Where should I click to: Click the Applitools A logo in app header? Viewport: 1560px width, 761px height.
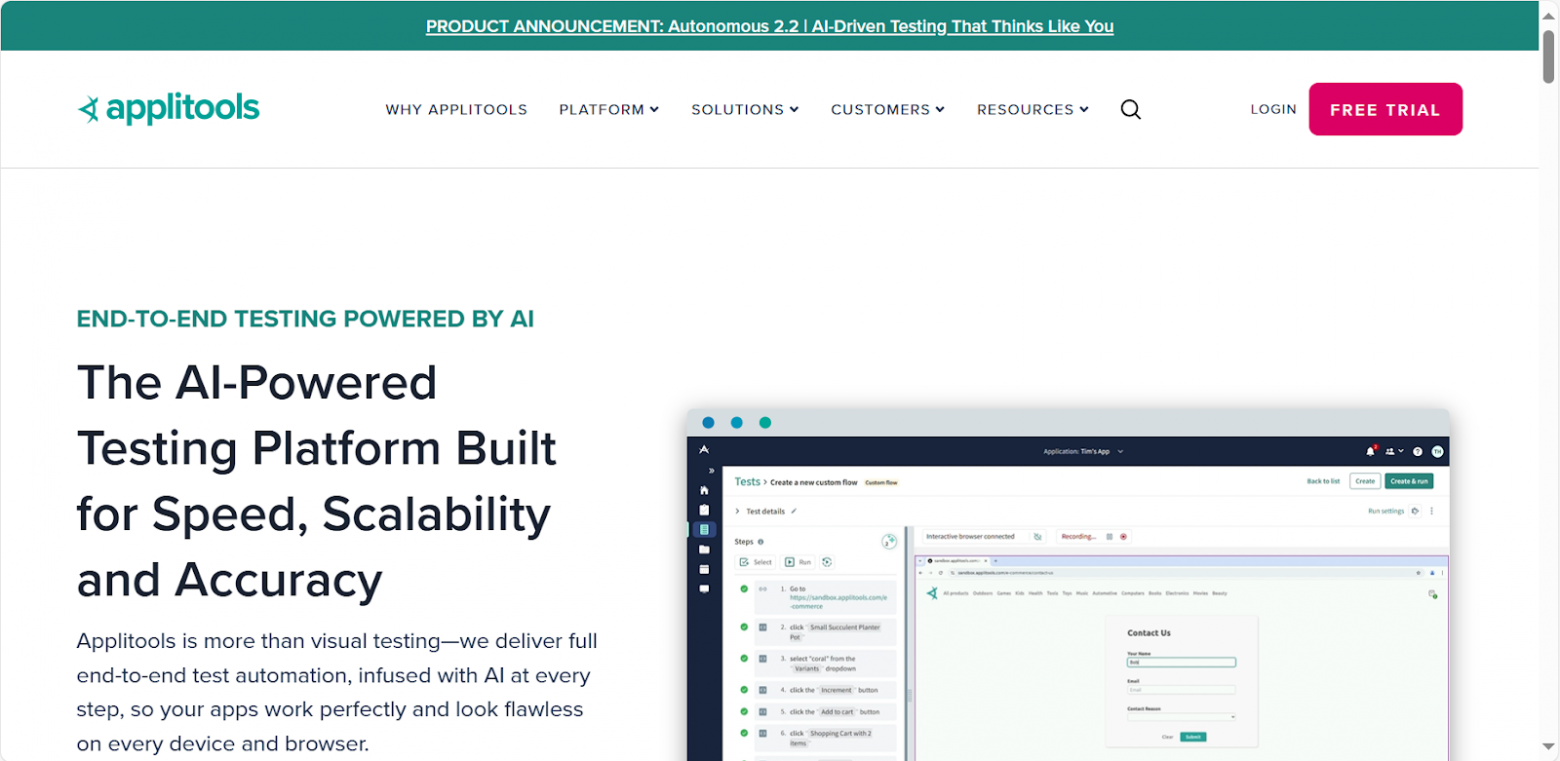(x=704, y=450)
